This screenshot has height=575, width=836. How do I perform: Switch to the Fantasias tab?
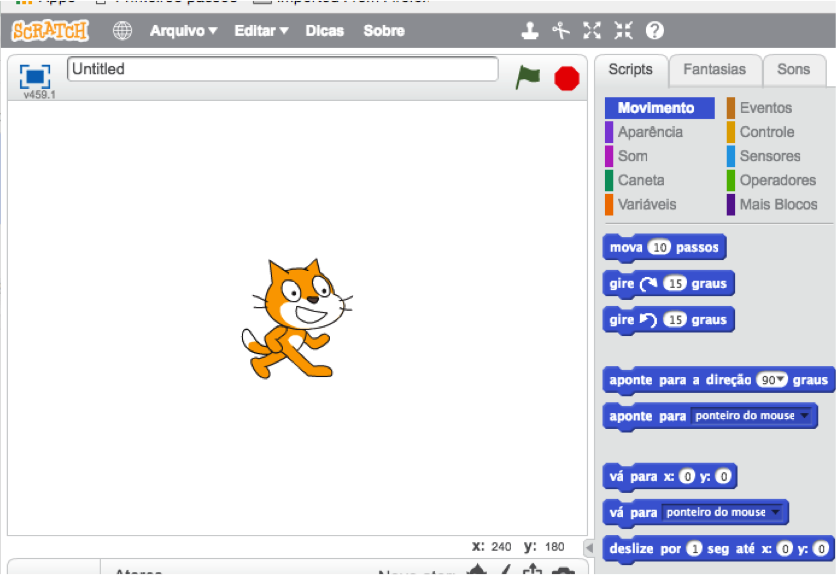[714, 69]
